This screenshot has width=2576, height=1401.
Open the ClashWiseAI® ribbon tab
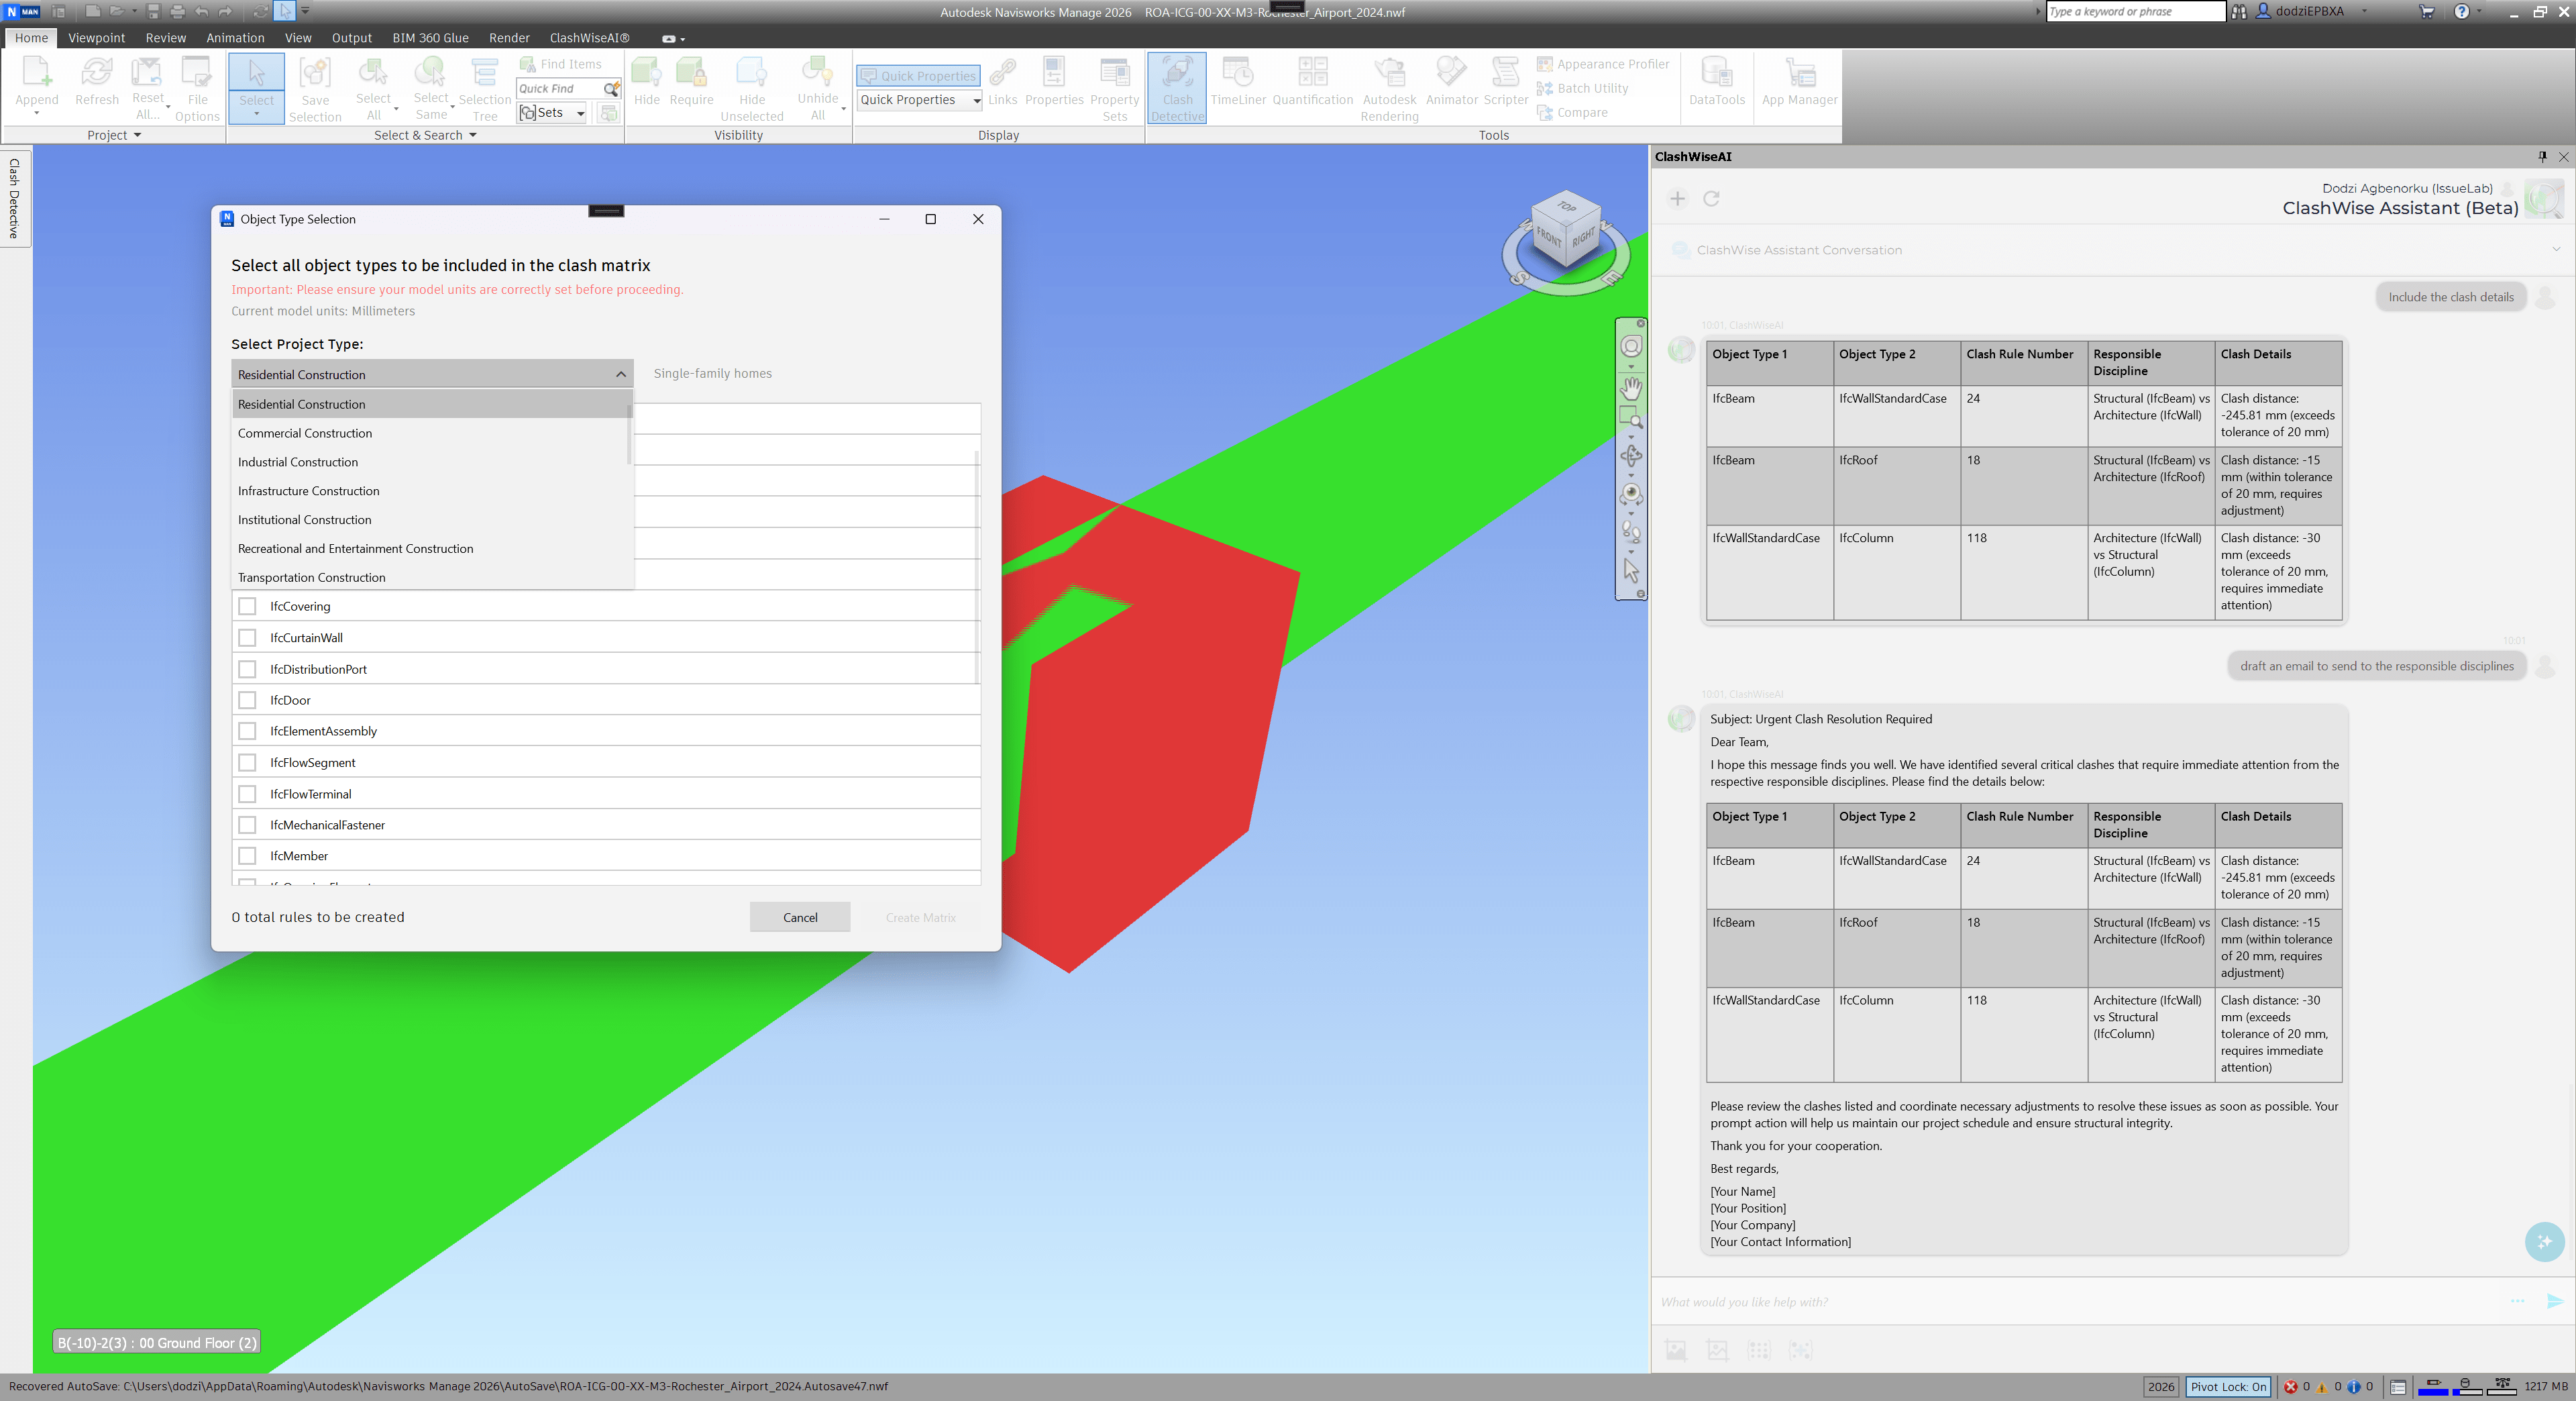589,38
